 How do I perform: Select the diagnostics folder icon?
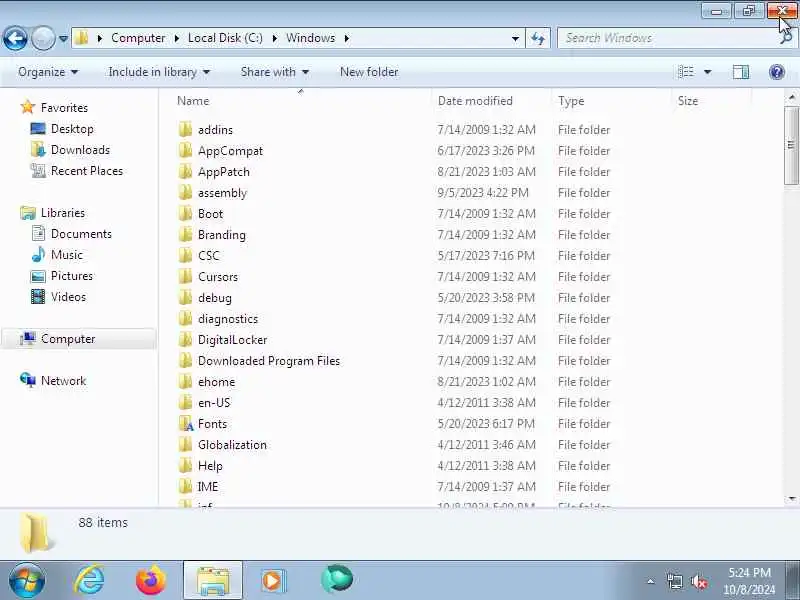point(186,318)
